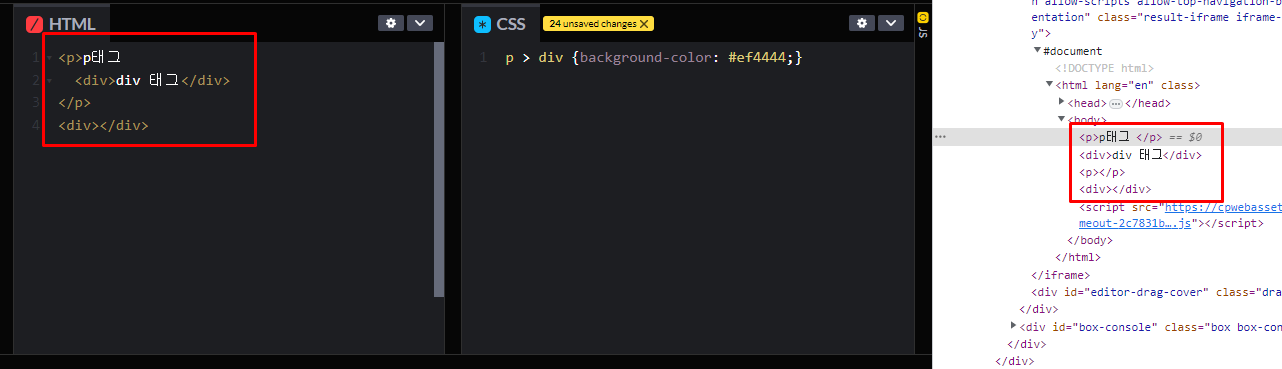
Task: Click CSS line 1 code text
Action: (x=654, y=58)
